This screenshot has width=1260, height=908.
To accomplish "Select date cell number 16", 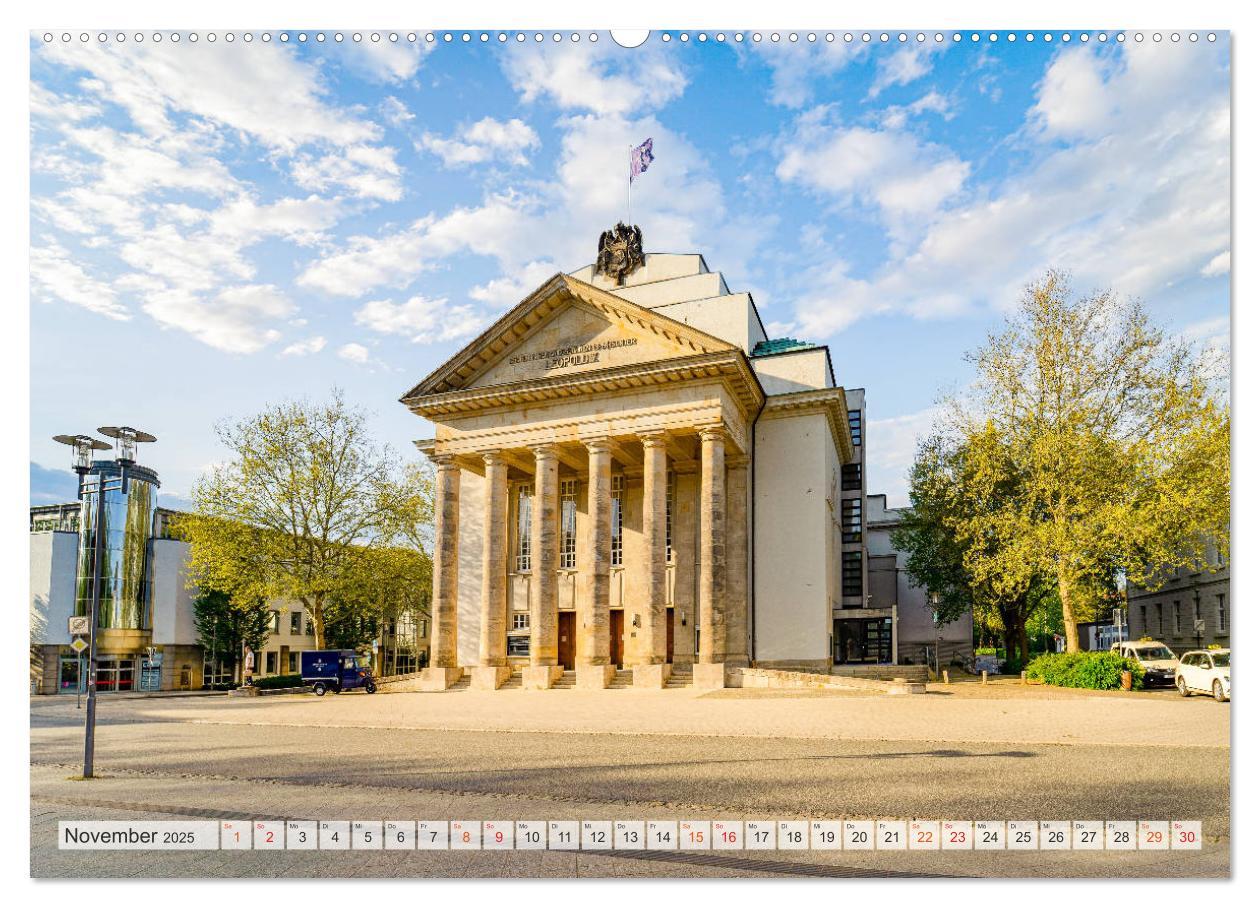I will (727, 836).
